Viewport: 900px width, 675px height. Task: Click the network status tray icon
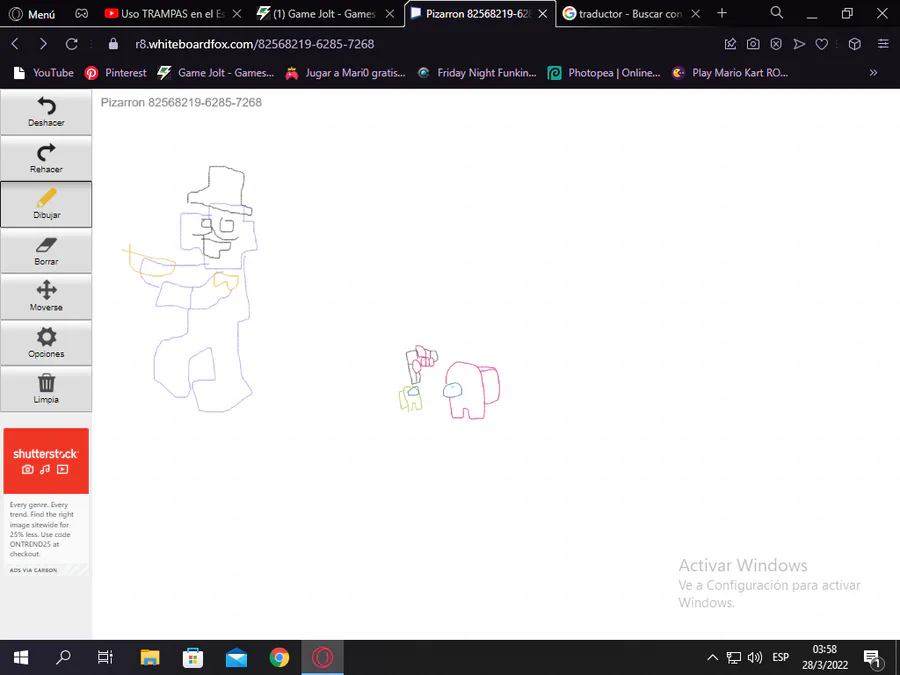(734, 657)
